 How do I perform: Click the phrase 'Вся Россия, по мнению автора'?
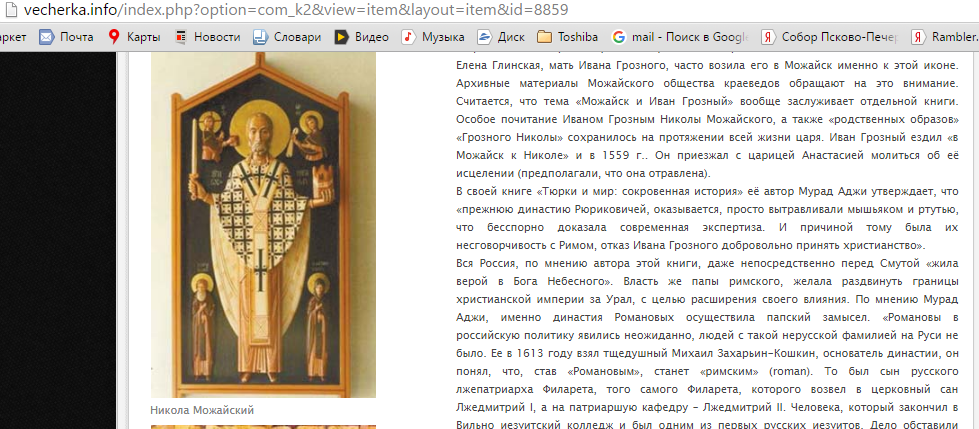541,262
